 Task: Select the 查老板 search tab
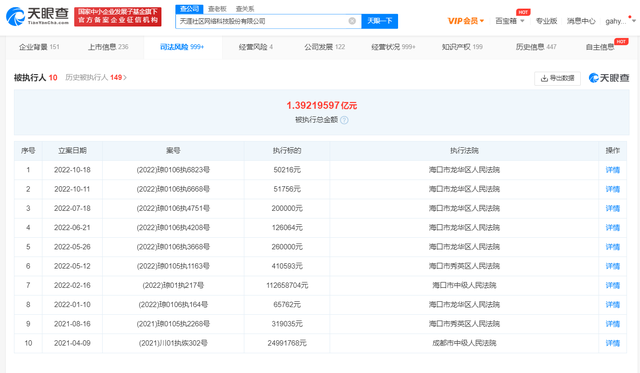click(x=217, y=9)
